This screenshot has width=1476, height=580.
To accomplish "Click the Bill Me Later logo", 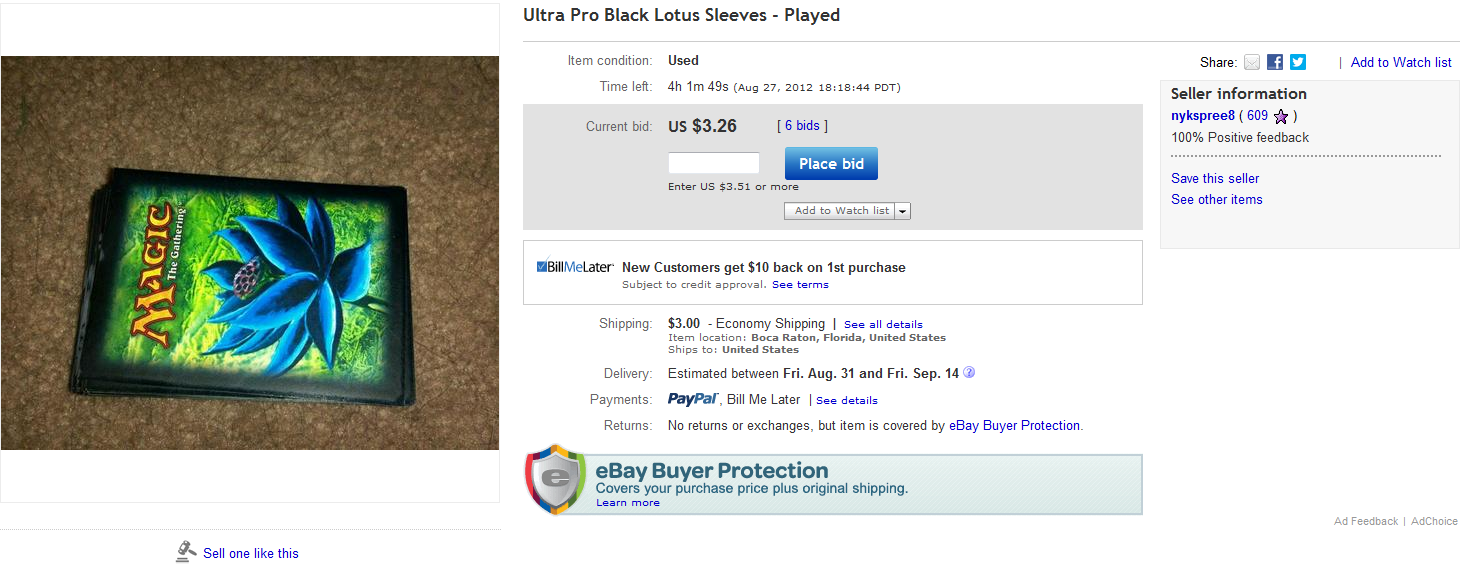I will tap(575, 267).
